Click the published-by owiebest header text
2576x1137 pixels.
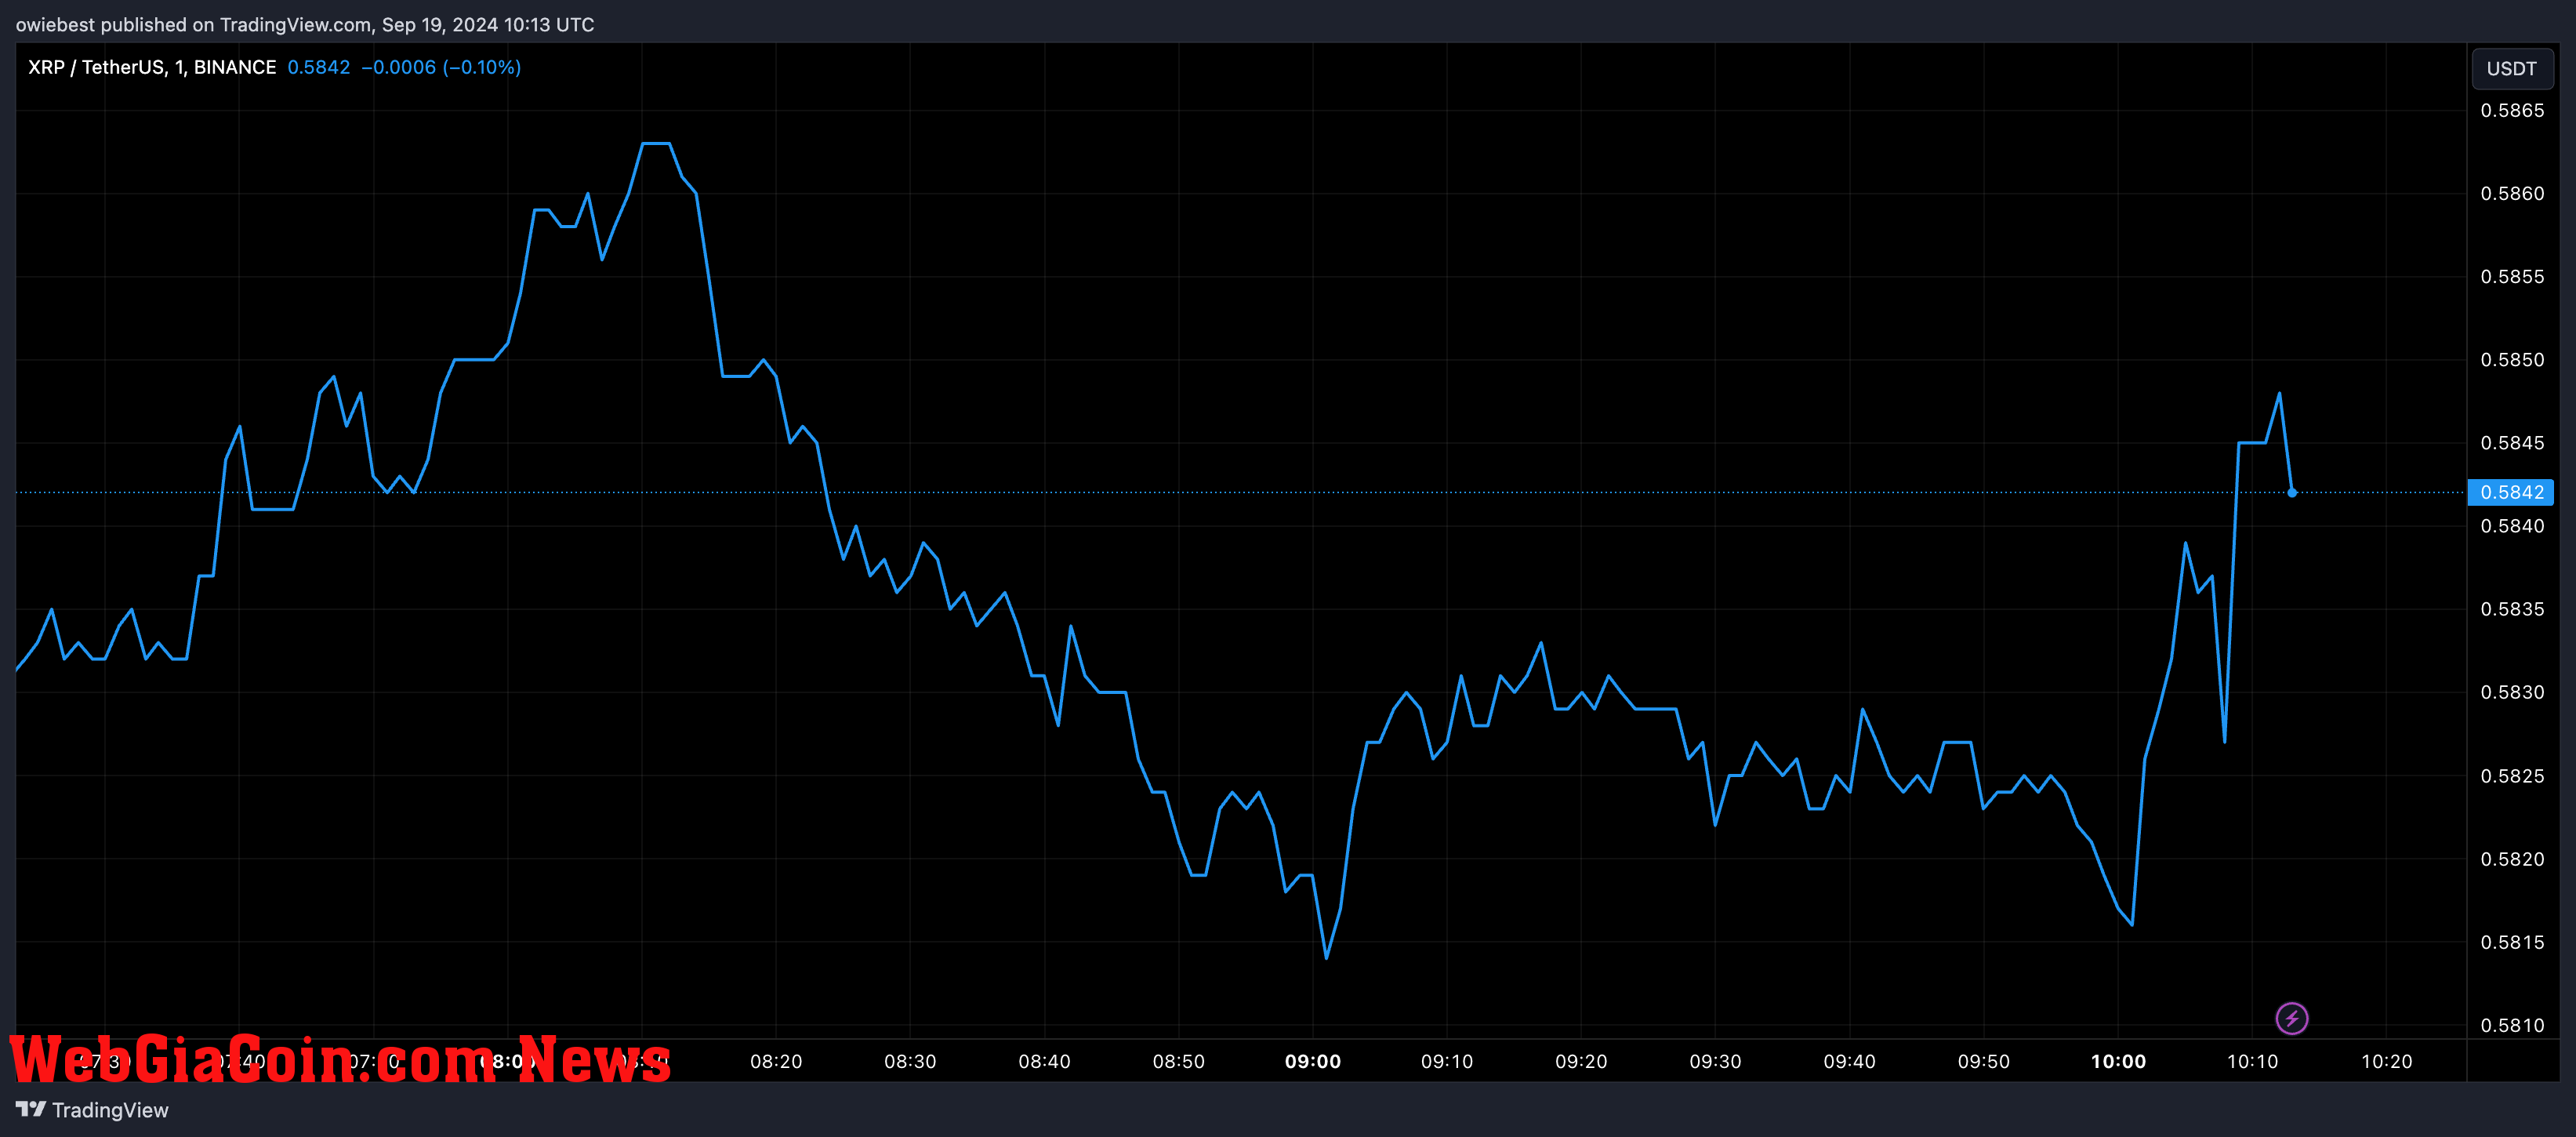point(305,24)
